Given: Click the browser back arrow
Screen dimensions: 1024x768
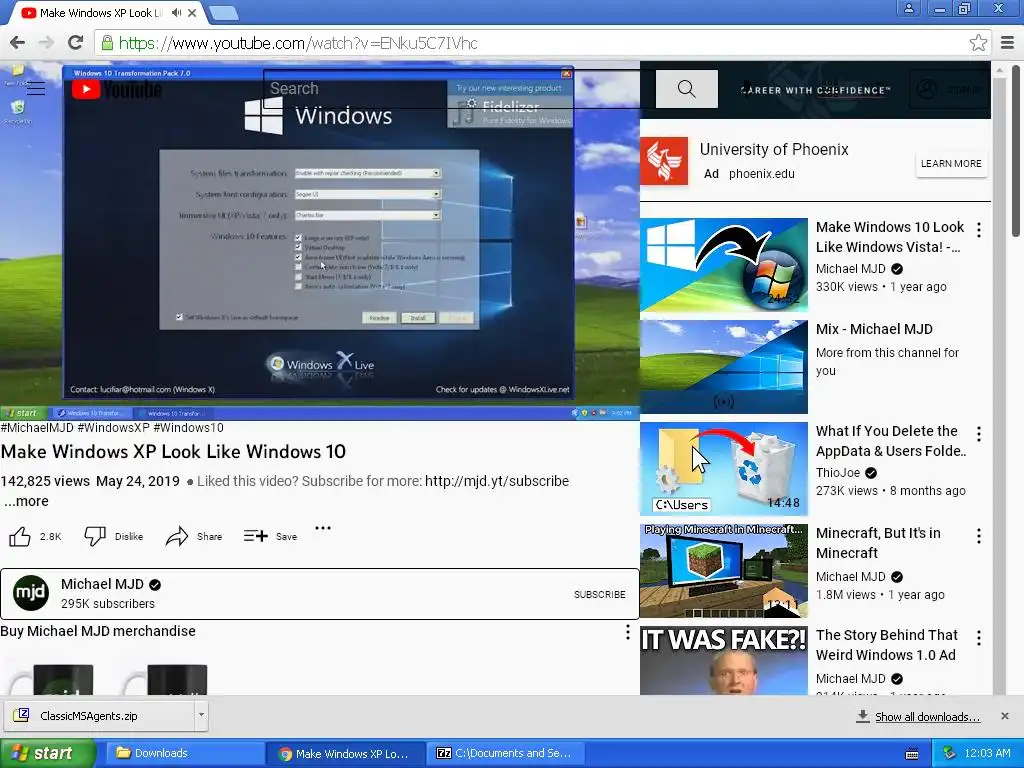Looking at the screenshot, I should [18, 43].
